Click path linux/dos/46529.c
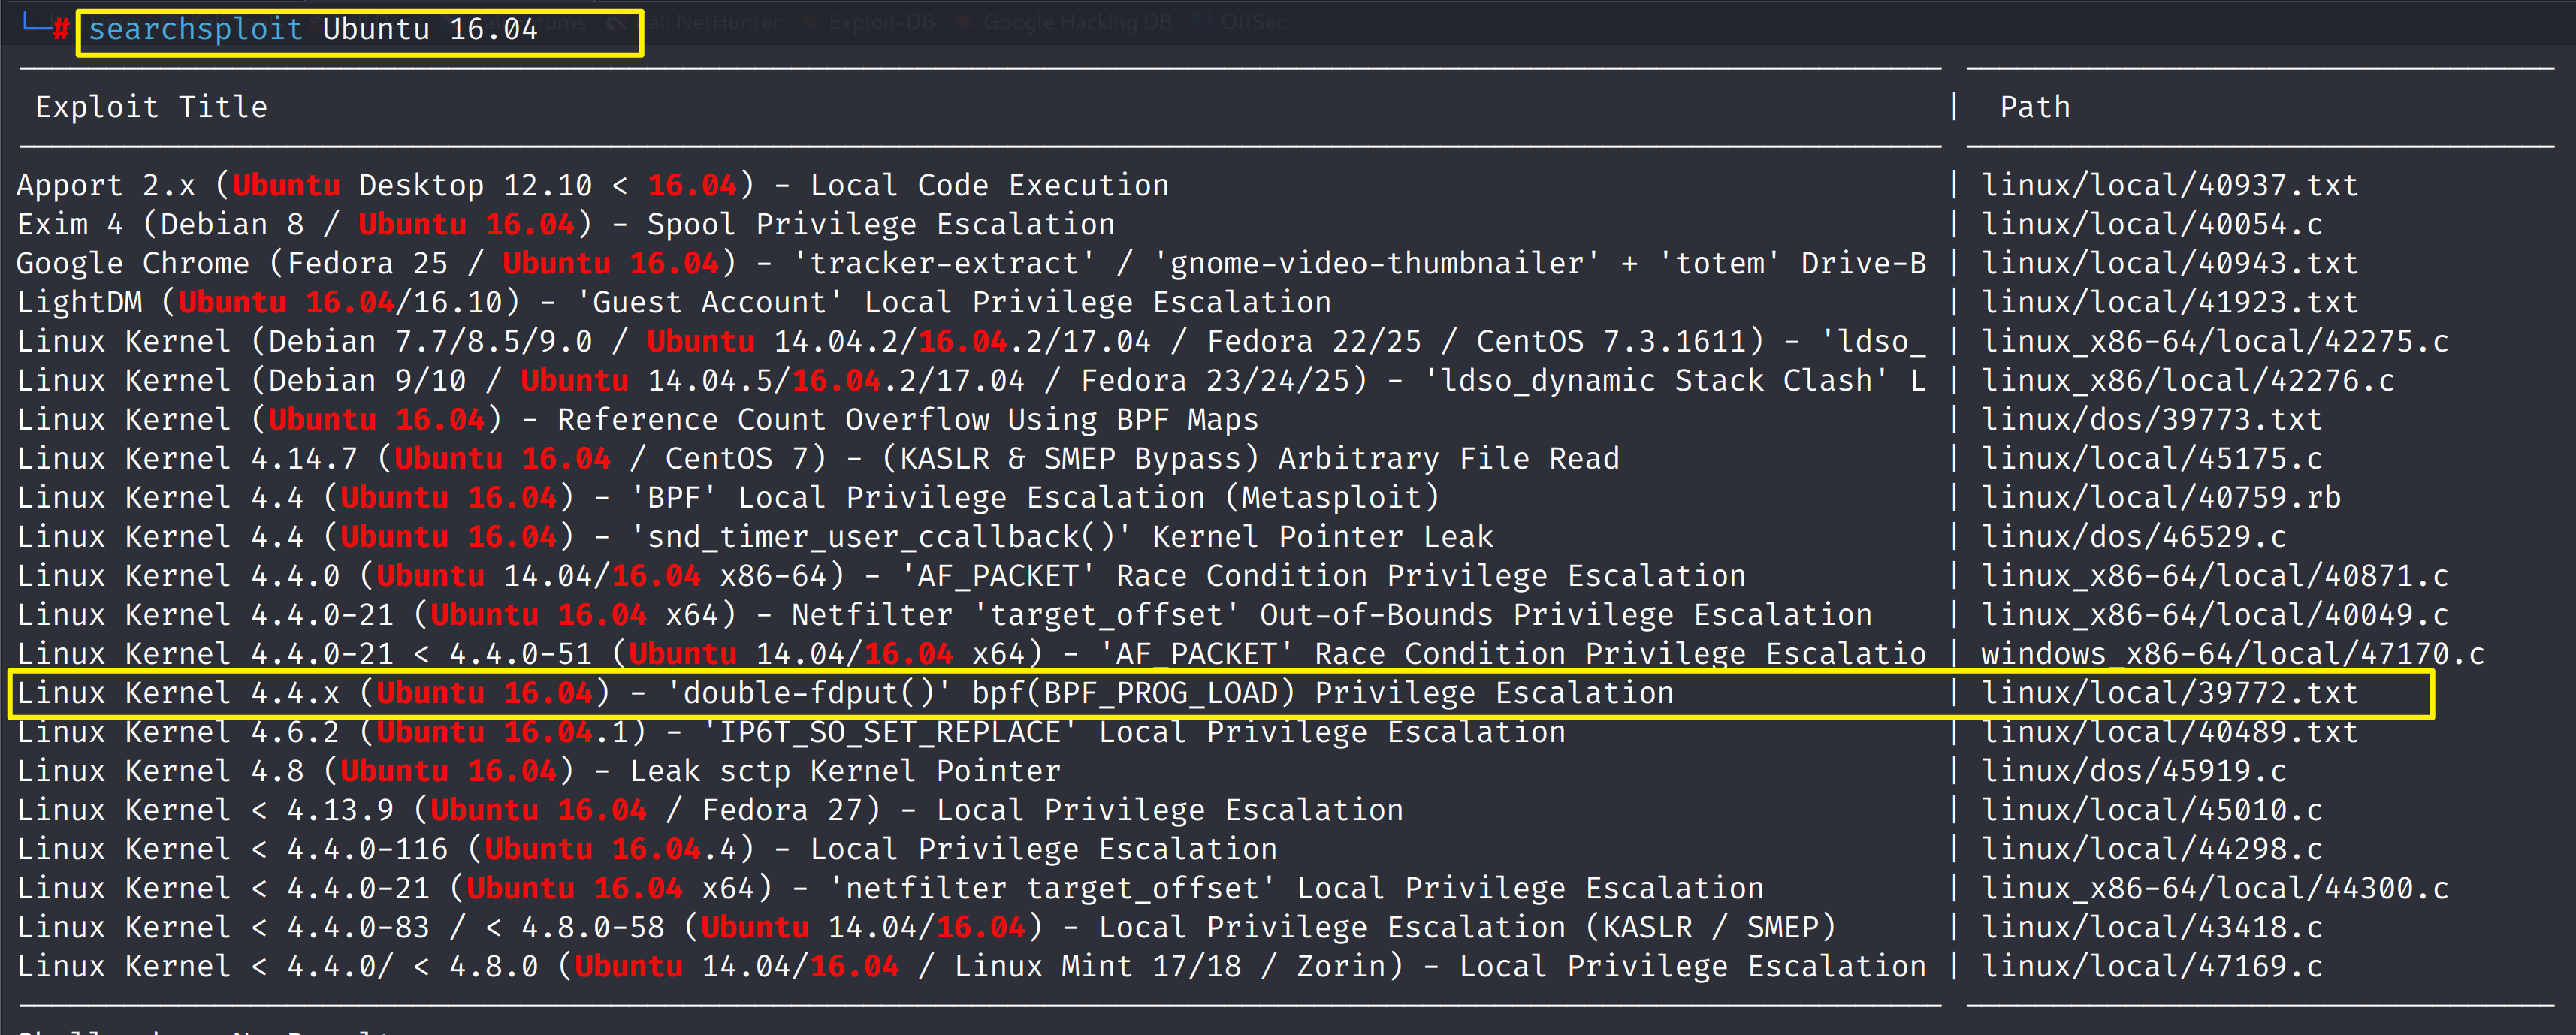 click(2133, 536)
